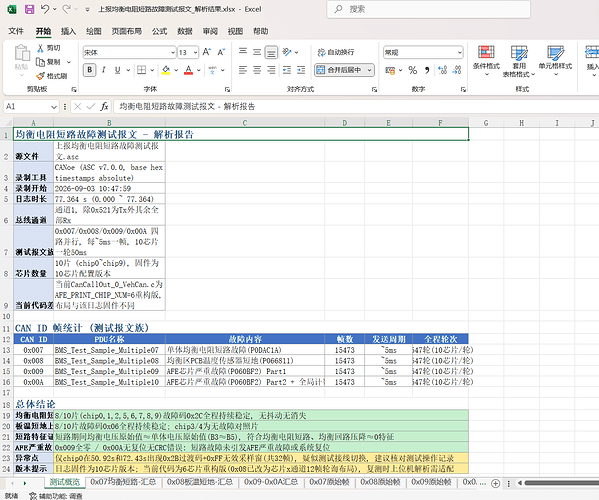599x500 pixels.
Task: Click the Insert Function fx icon
Action: (104, 107)
